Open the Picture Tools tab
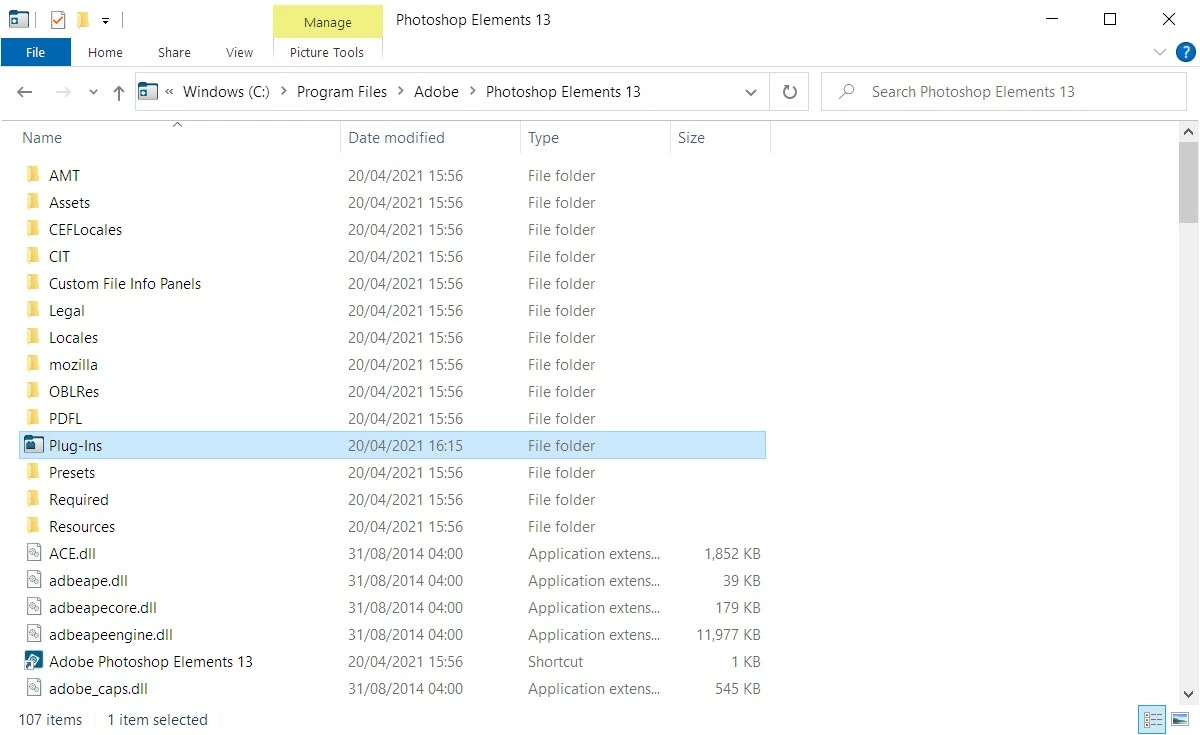This screenshot has height=735, width=1200. (x=327, y=52)
